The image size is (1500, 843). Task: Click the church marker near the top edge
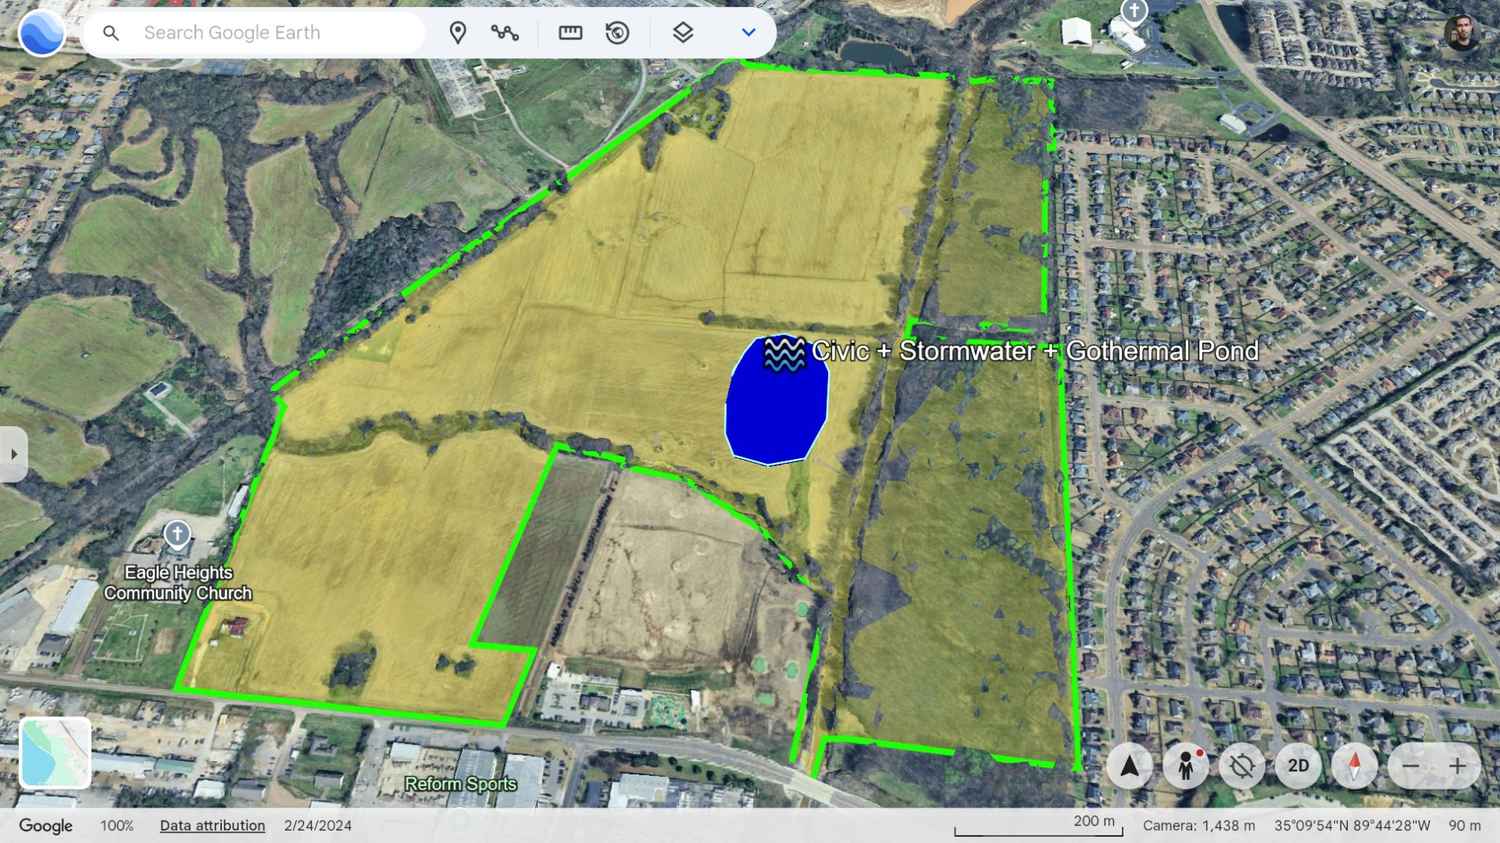[x=1133, y=11]
